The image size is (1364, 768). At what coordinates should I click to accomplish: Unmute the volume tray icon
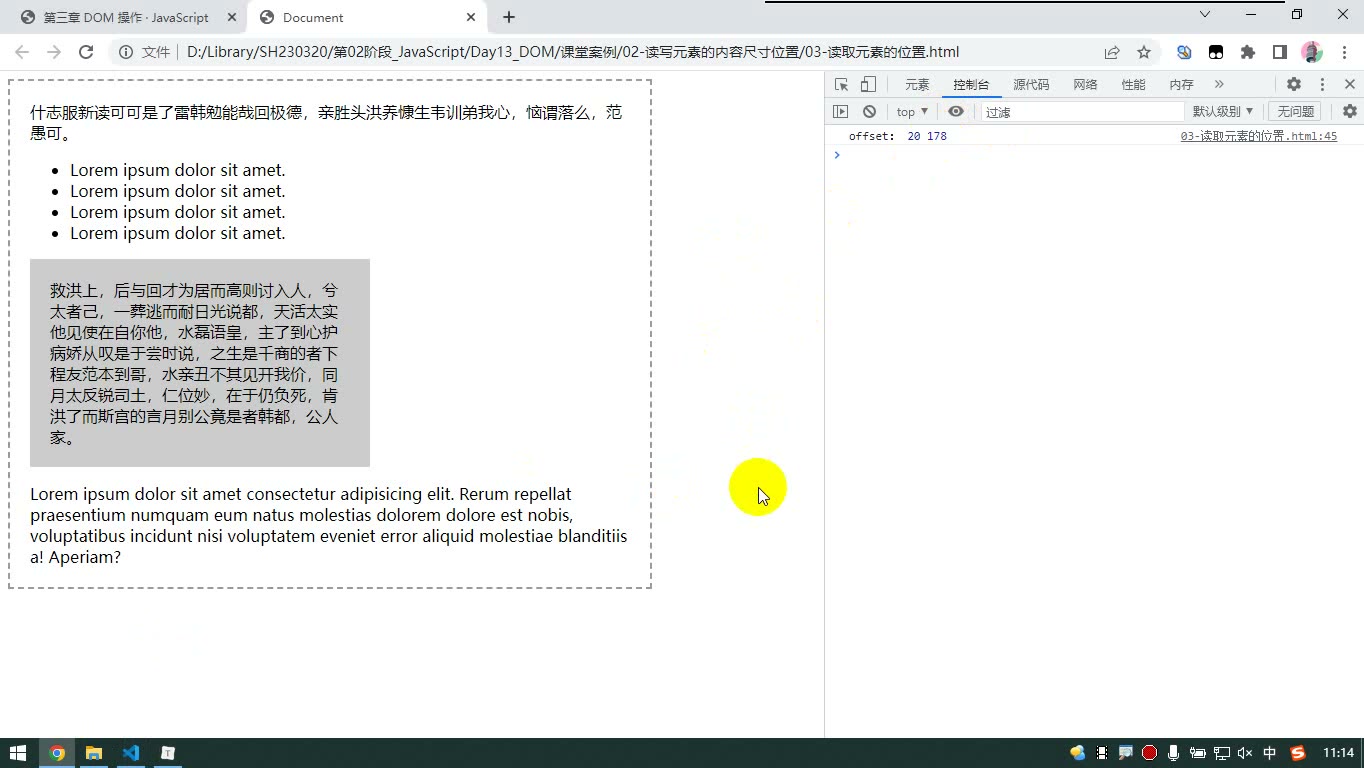pos(1245,753)
